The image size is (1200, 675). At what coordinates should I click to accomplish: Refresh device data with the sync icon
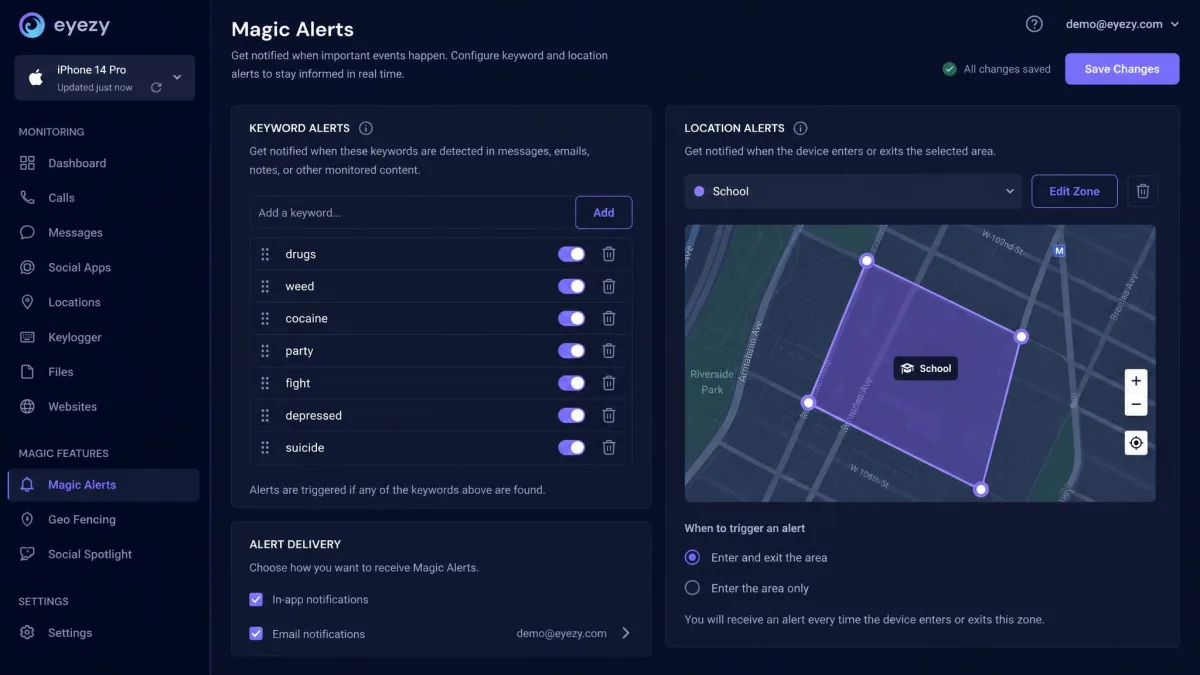(156, 88)
